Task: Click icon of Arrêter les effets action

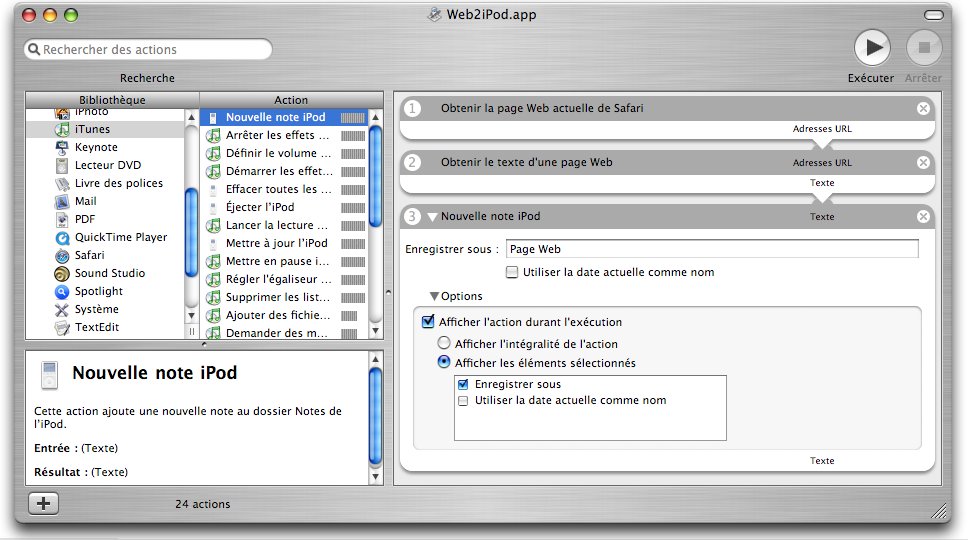Action: pos(213,135)
